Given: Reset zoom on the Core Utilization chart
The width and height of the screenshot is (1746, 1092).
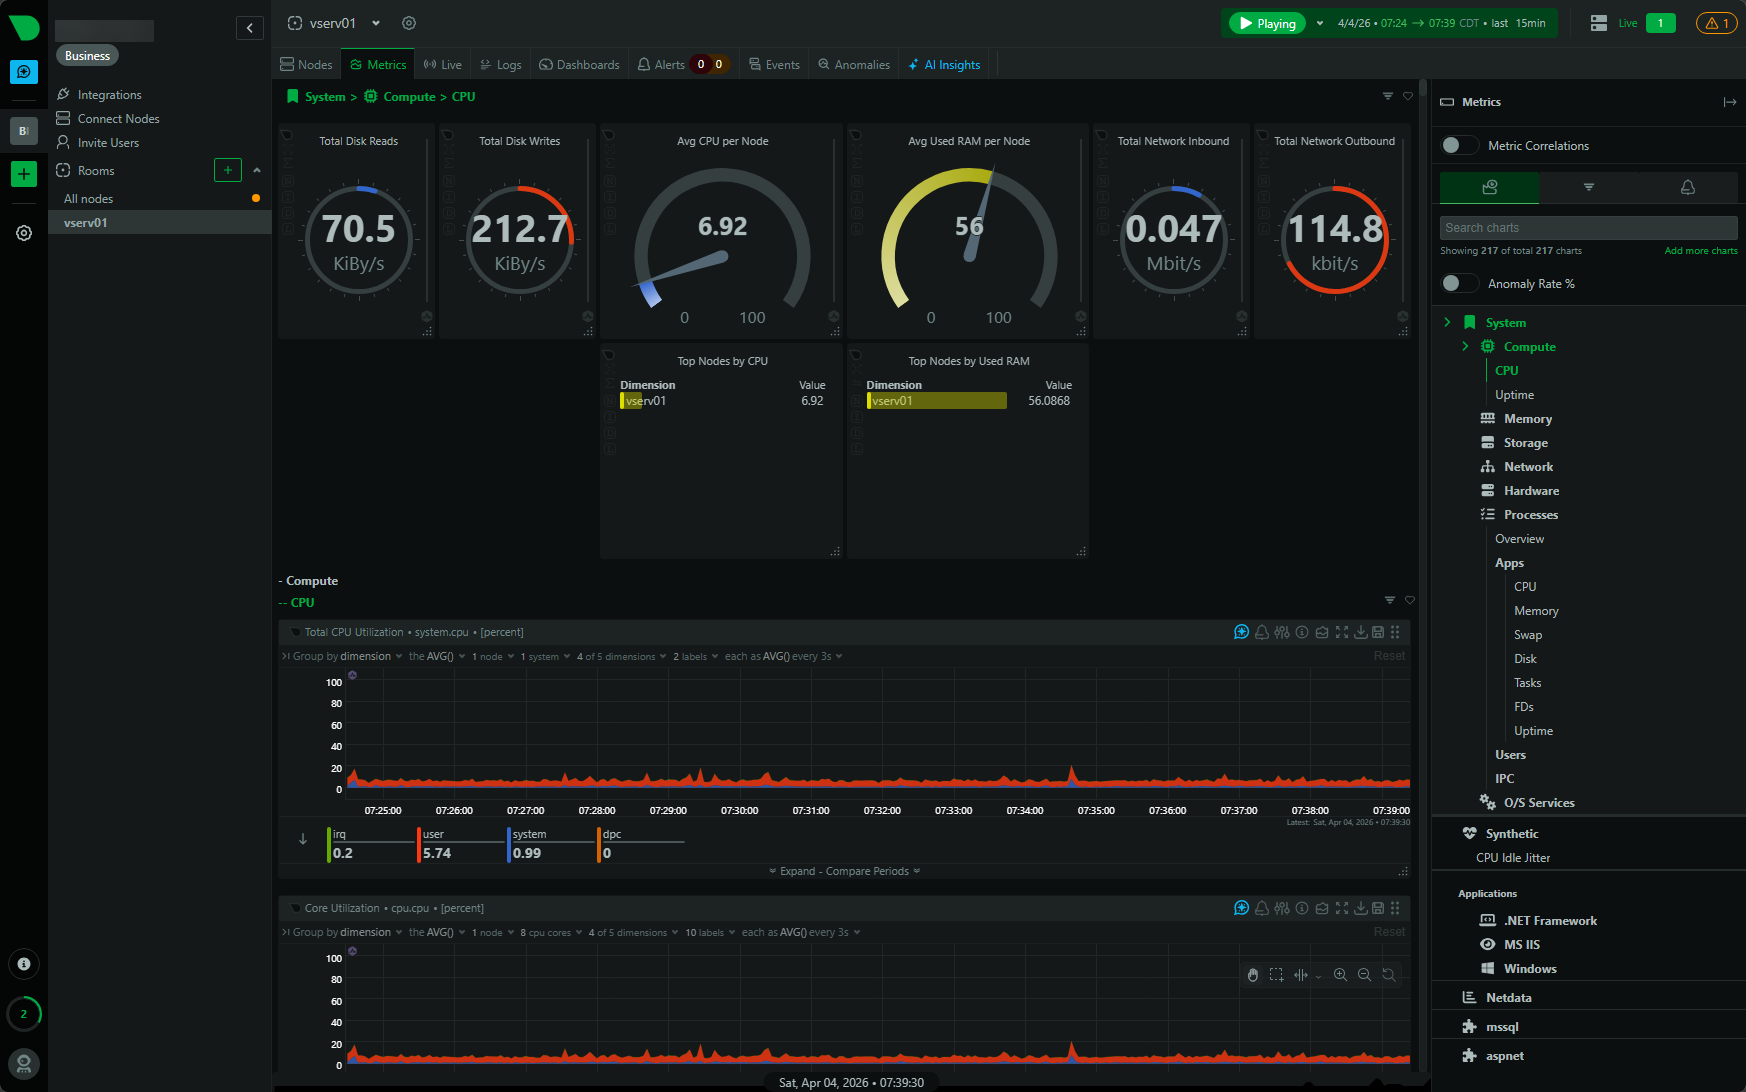Looking at the screenshot, I should pos(1389,975).
